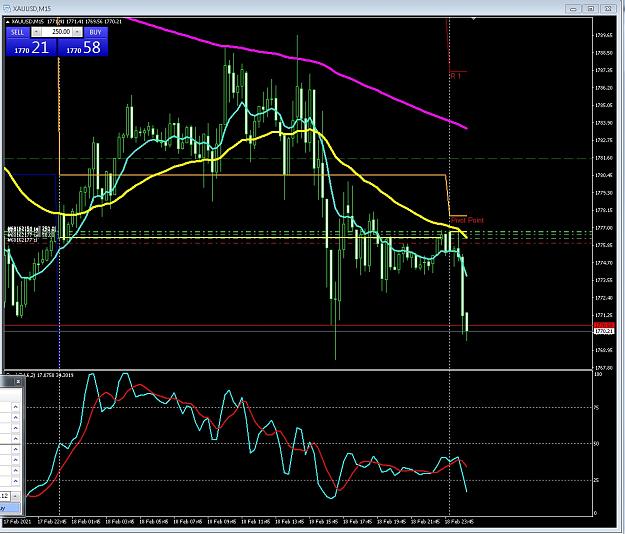Click the 250.00 volume input field
This screenshot has width=625, height=534.
click(x=57, y=32)
